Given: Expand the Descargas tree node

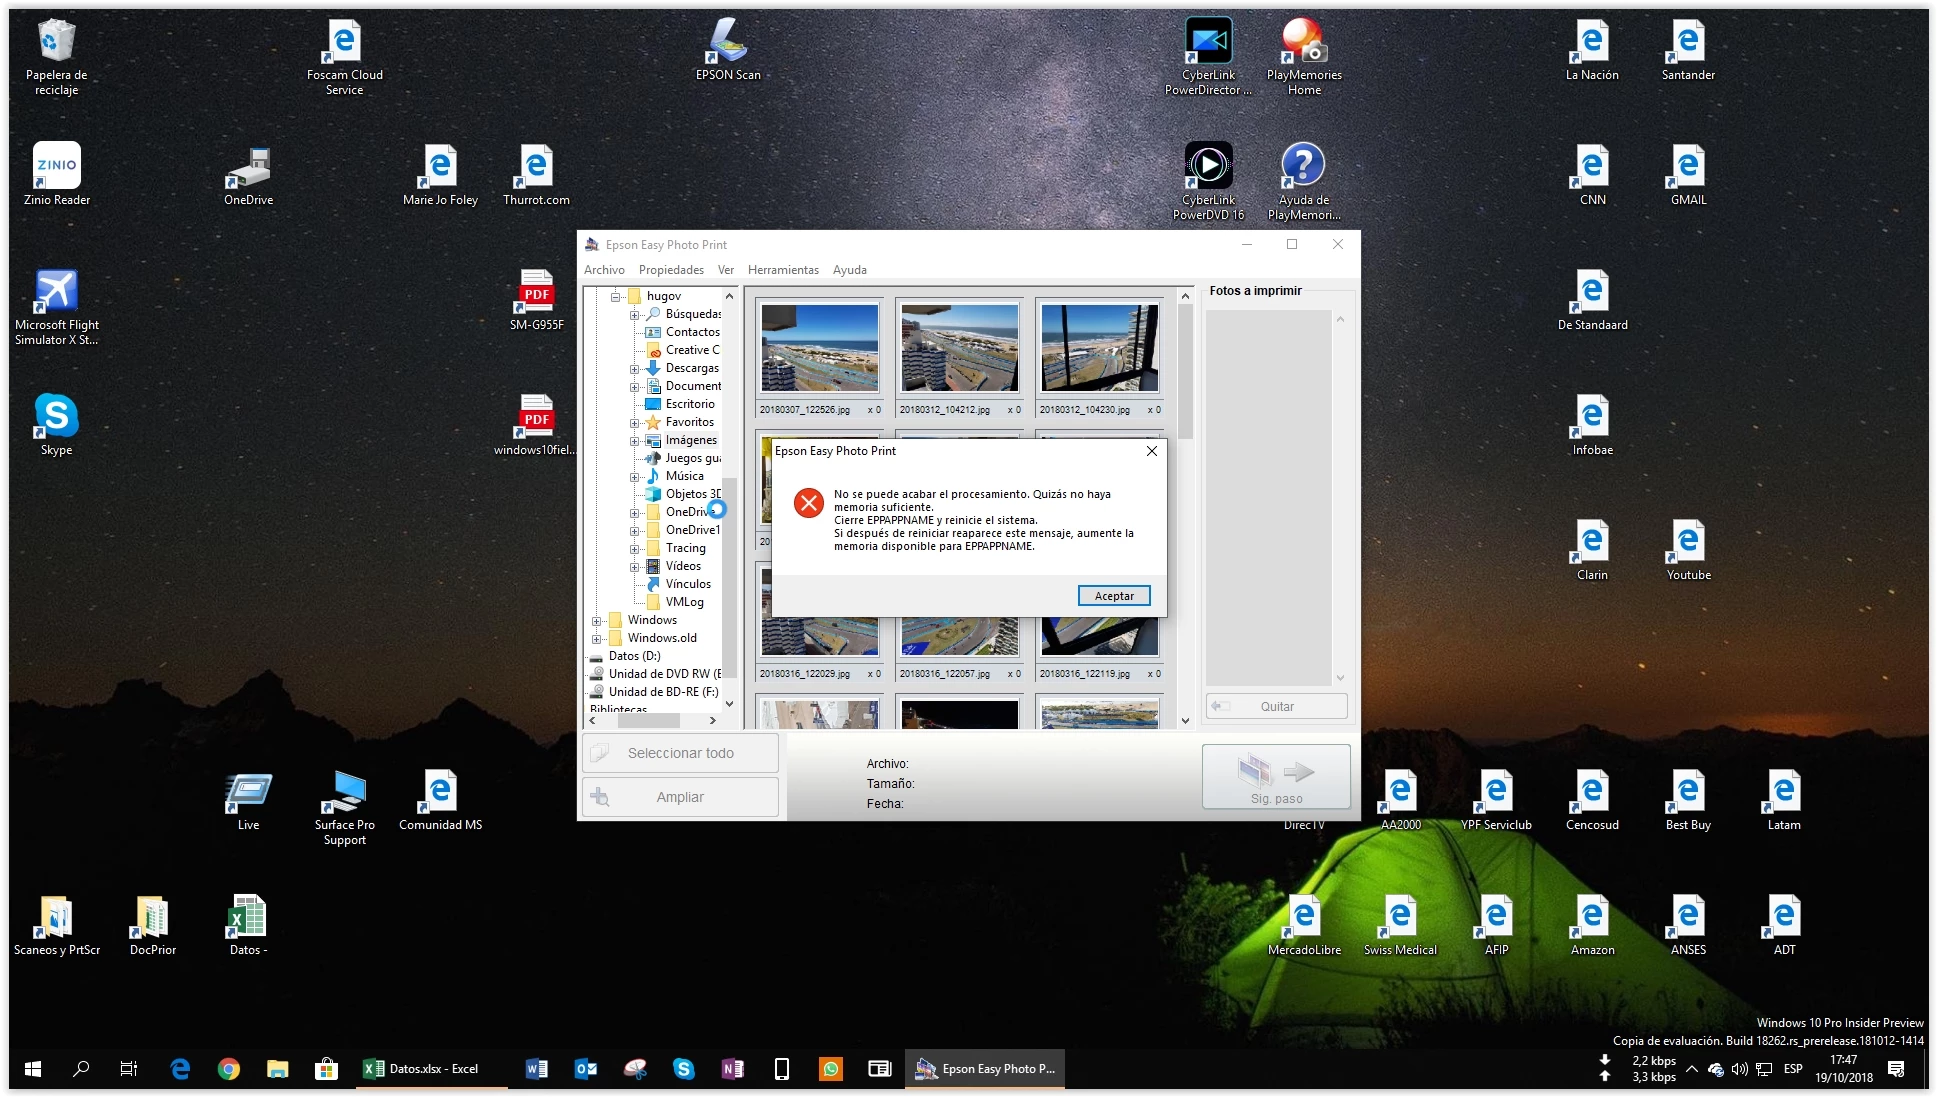Looking at the screenshot, I should pos(635,369).
